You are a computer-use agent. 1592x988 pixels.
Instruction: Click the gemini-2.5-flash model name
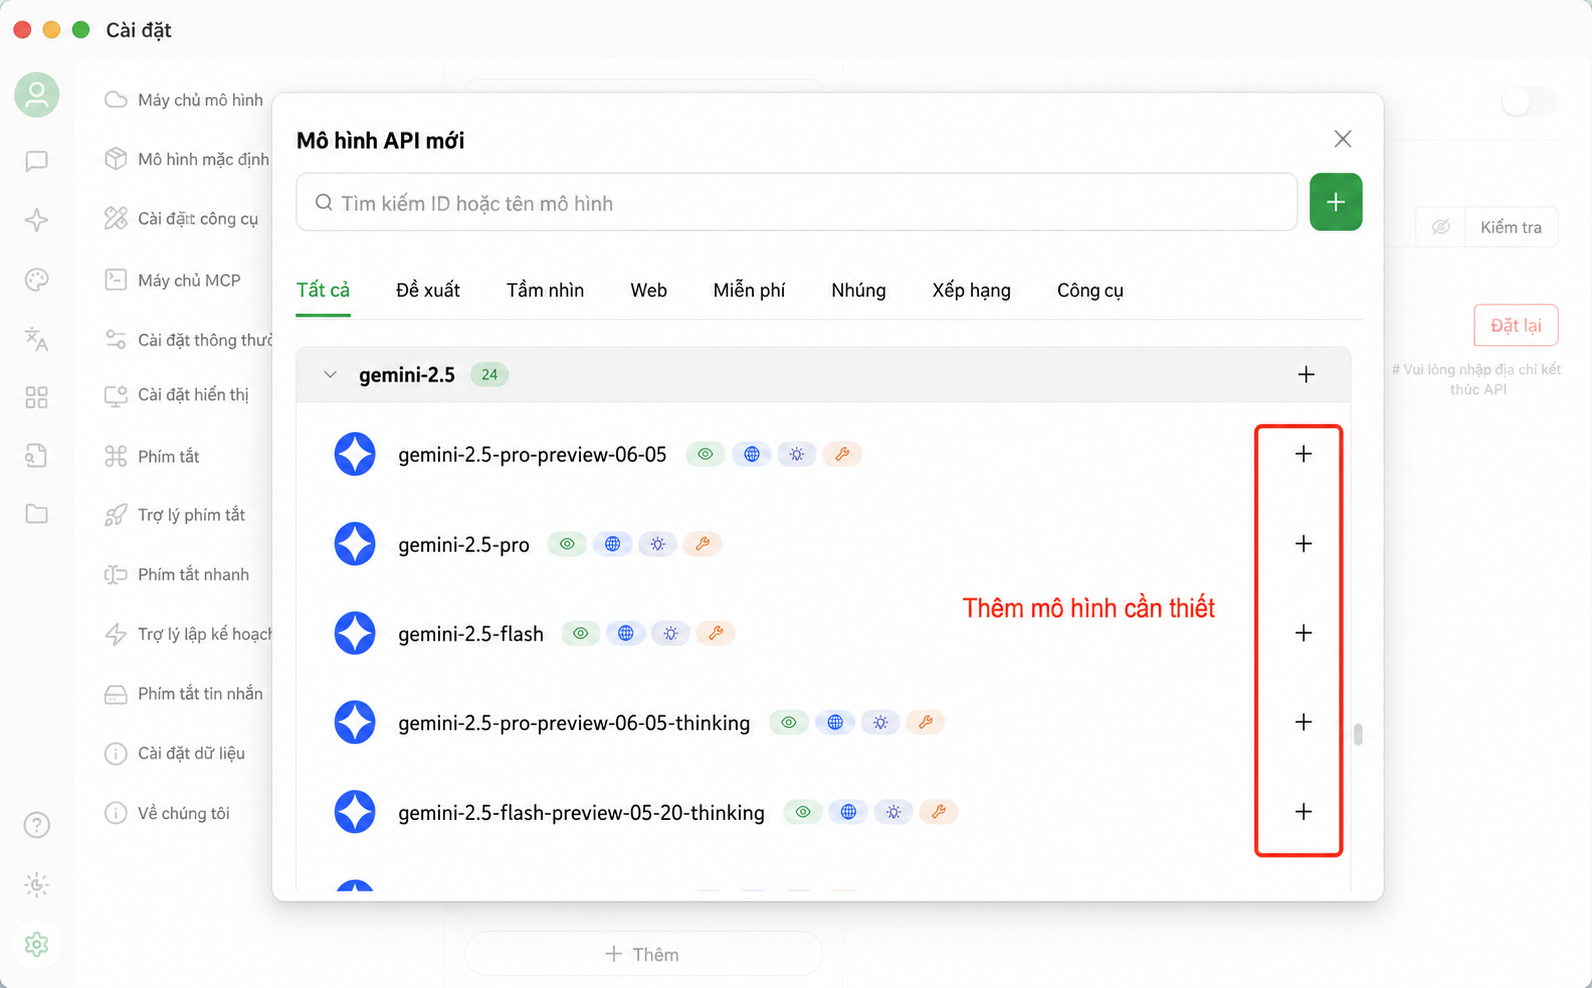pos(471,634)
